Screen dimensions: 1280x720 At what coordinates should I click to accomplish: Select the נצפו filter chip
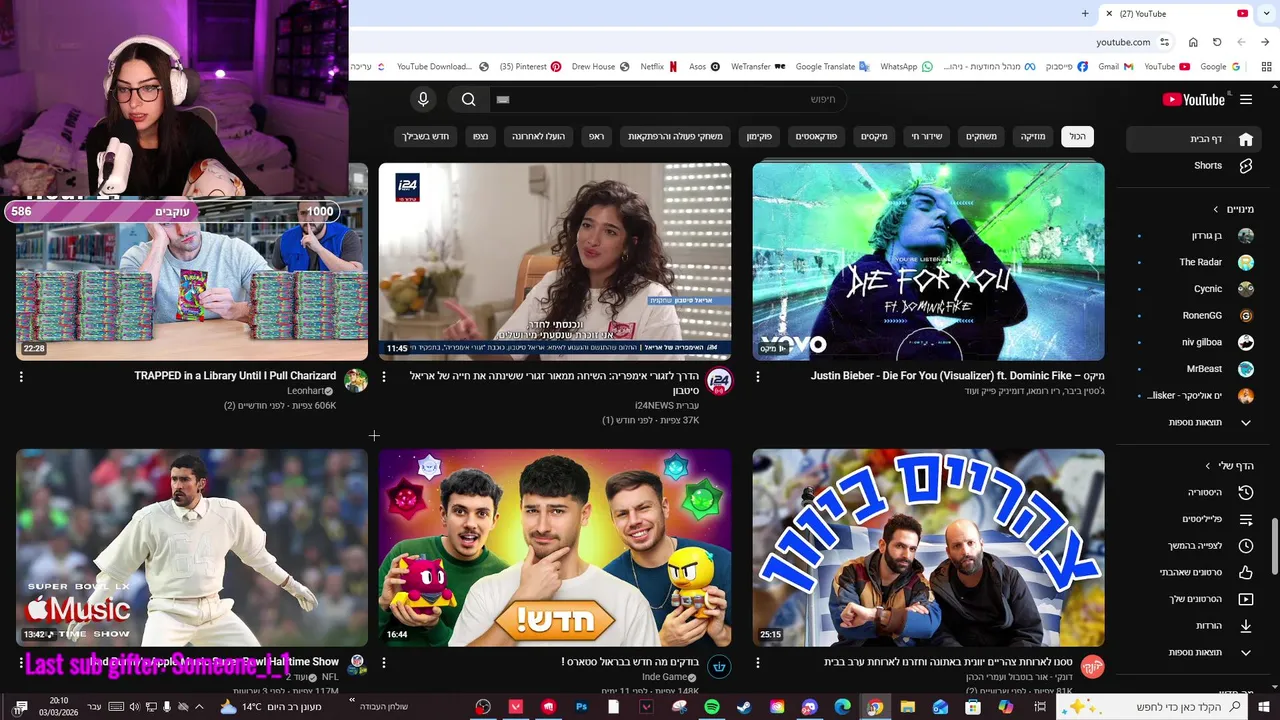tap(481, 136)
